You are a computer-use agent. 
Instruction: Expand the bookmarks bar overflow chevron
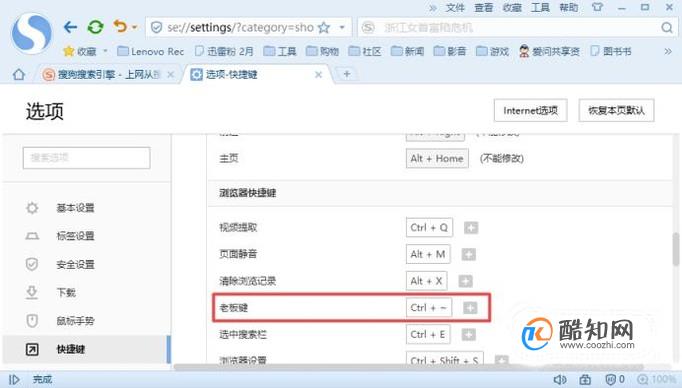pos(668,51)
